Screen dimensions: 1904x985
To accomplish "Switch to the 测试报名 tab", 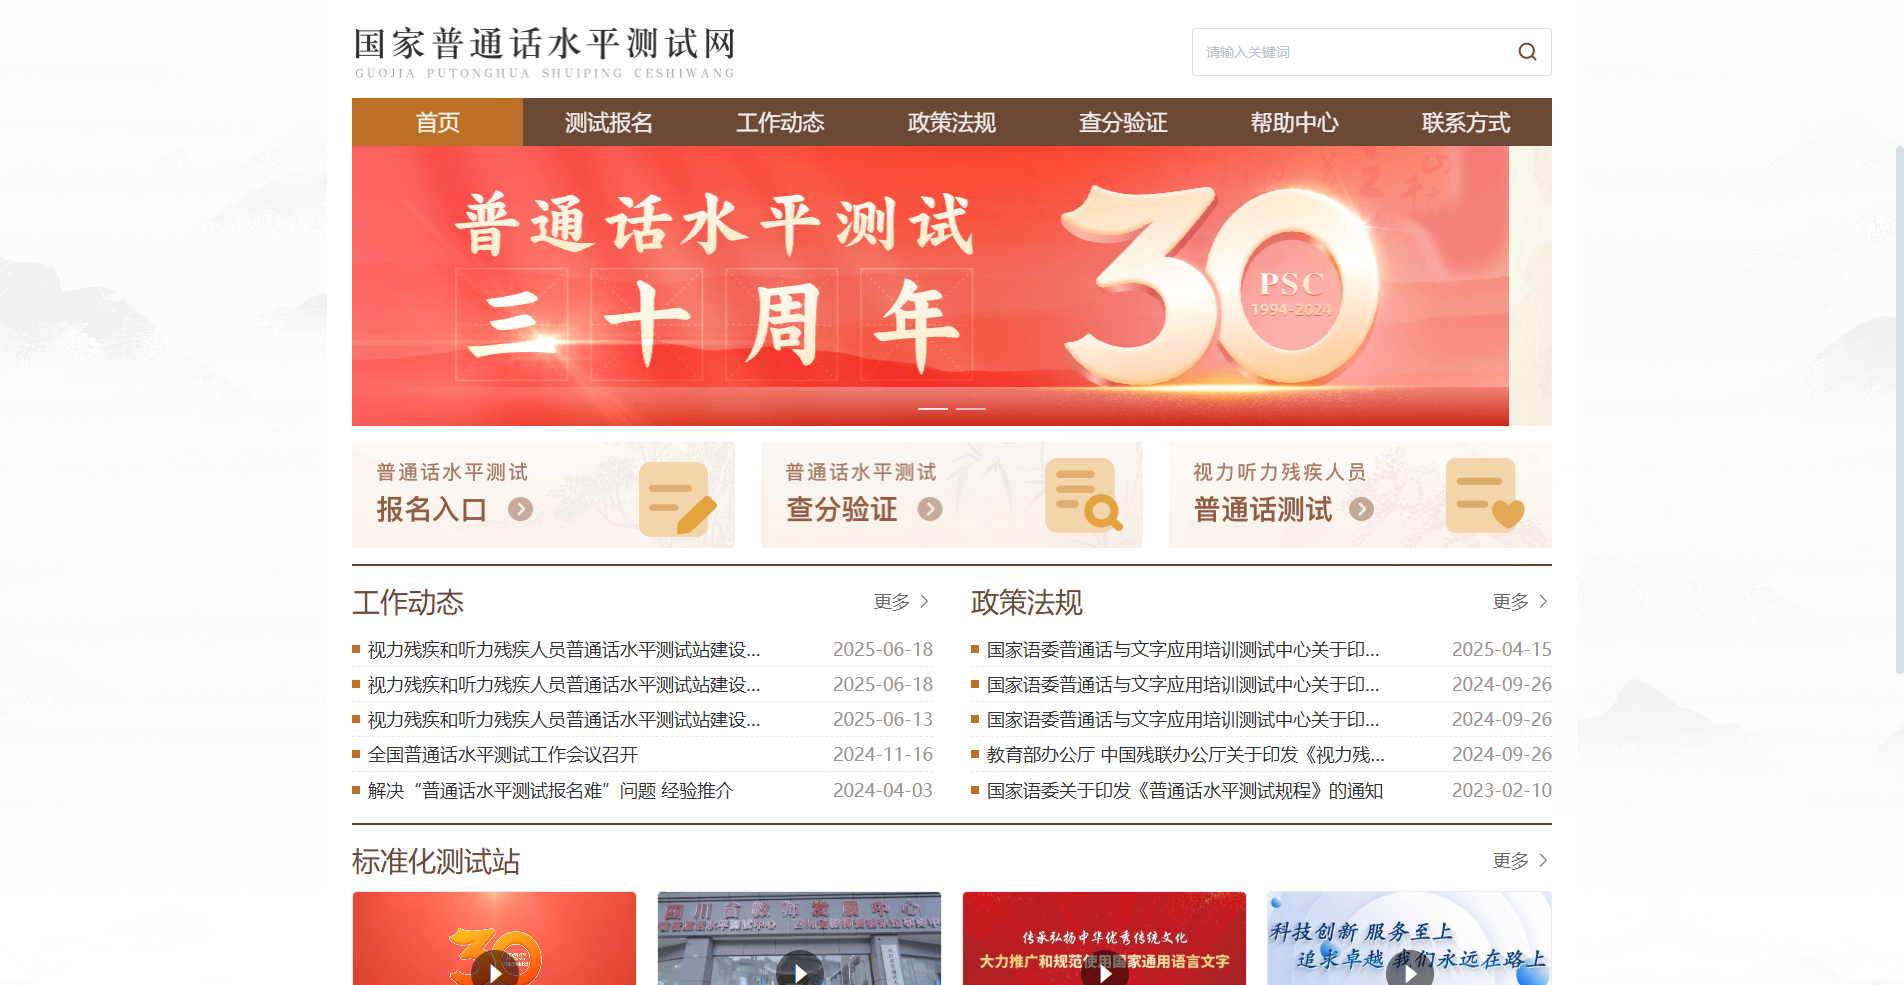I will pyautogui.click(x=608, y=122).
